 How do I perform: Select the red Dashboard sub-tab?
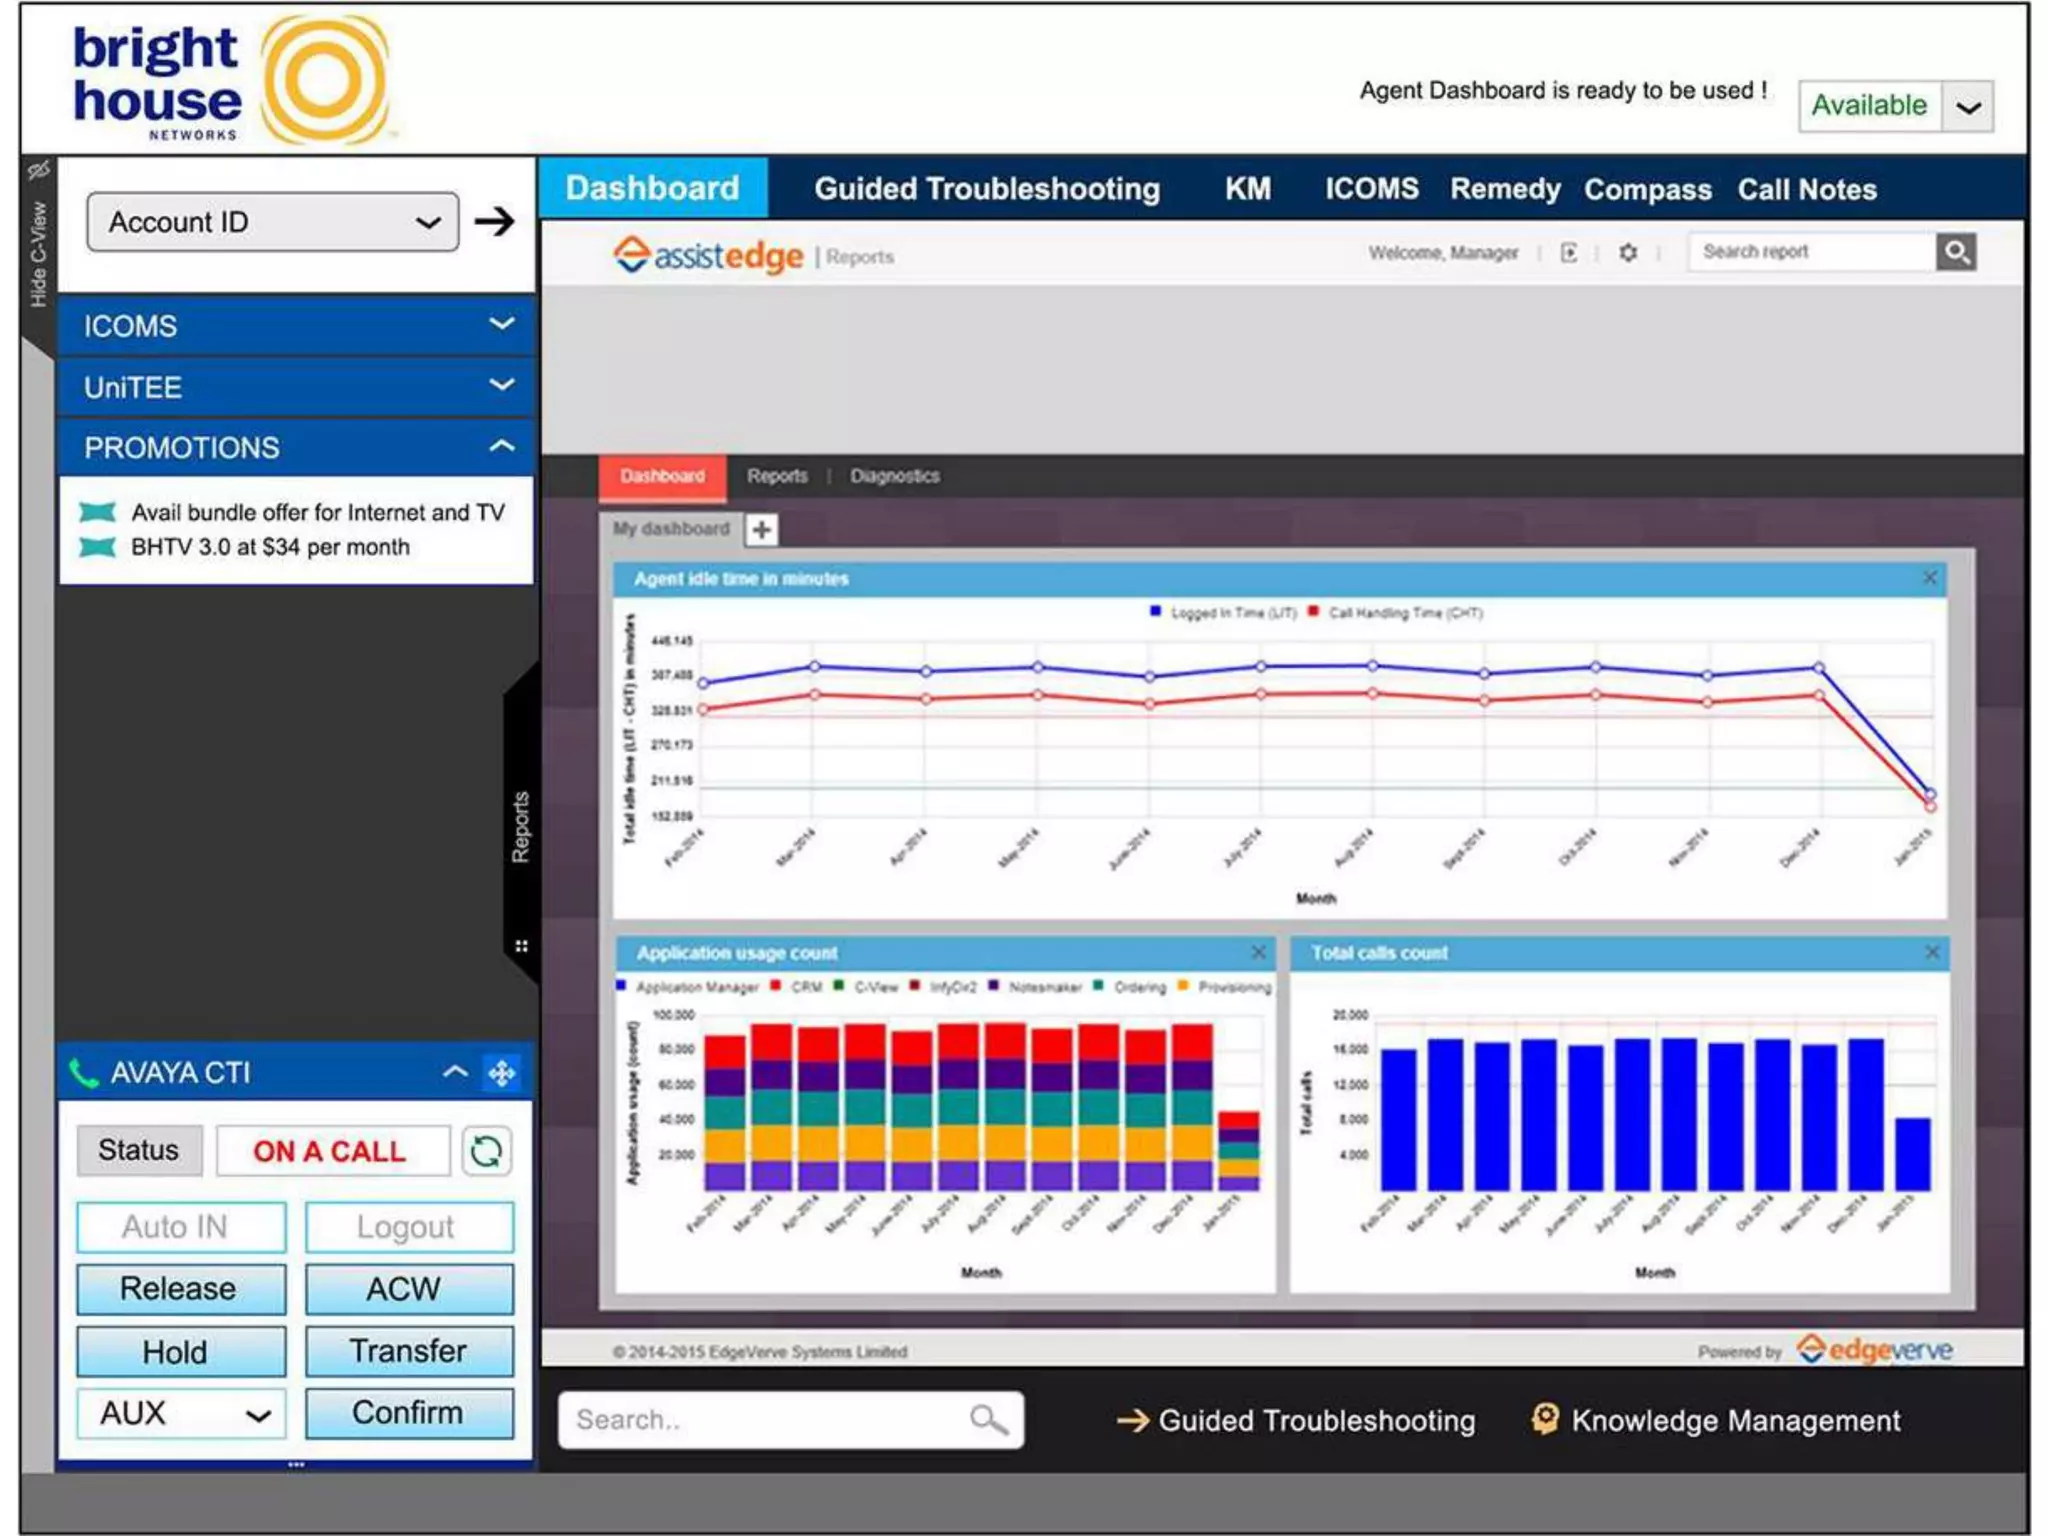tap(662, 477)
